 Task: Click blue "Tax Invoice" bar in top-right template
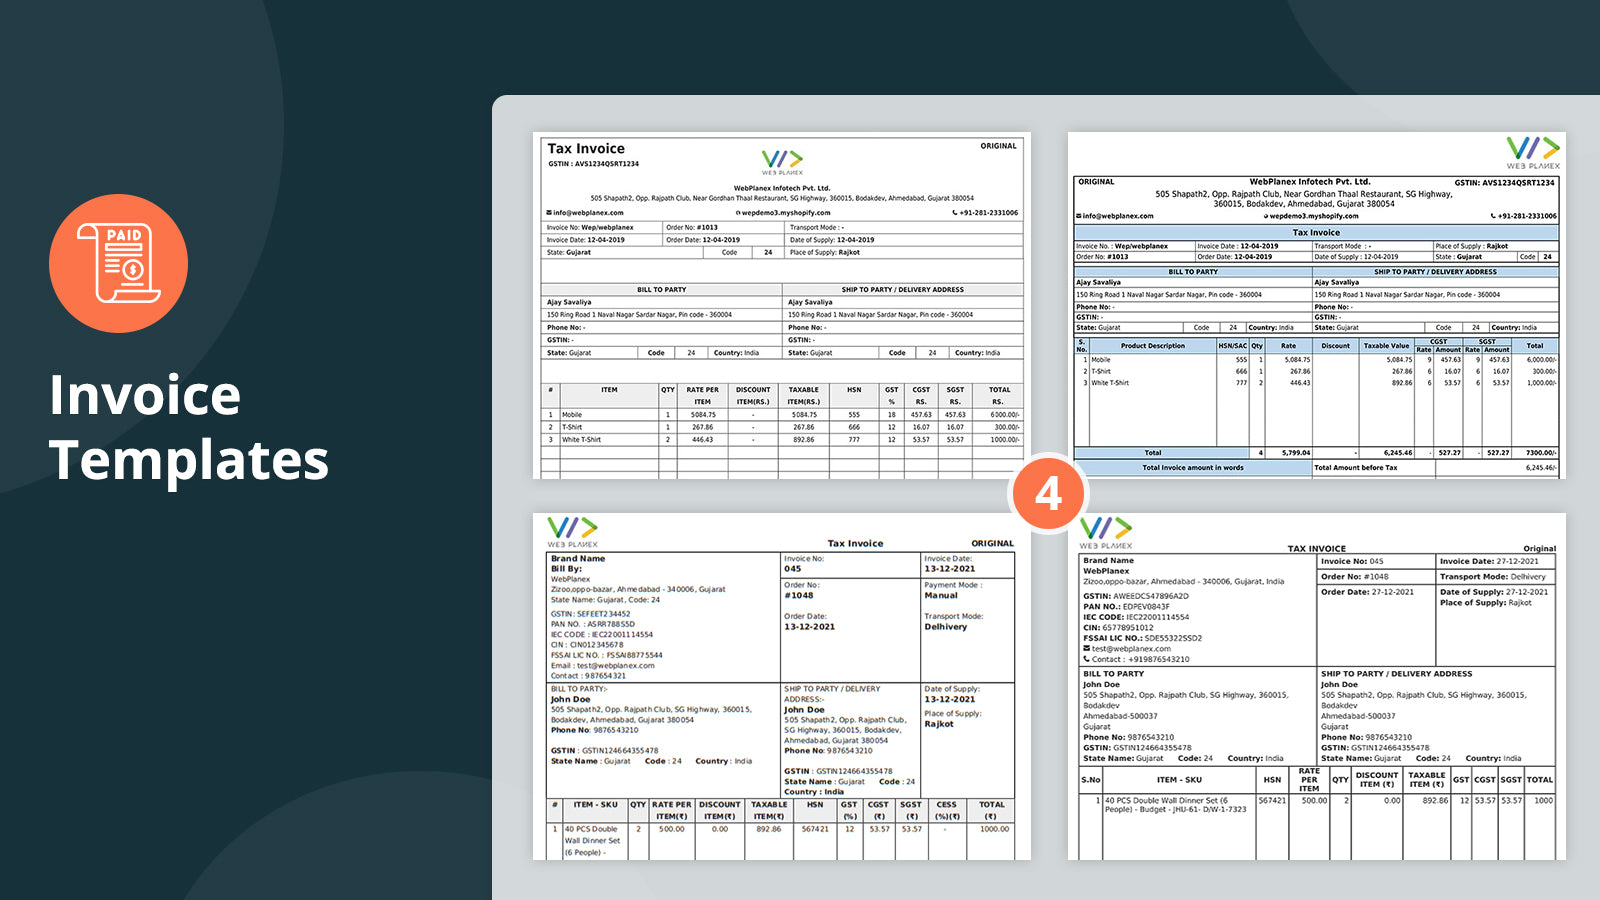point(1316,232)
